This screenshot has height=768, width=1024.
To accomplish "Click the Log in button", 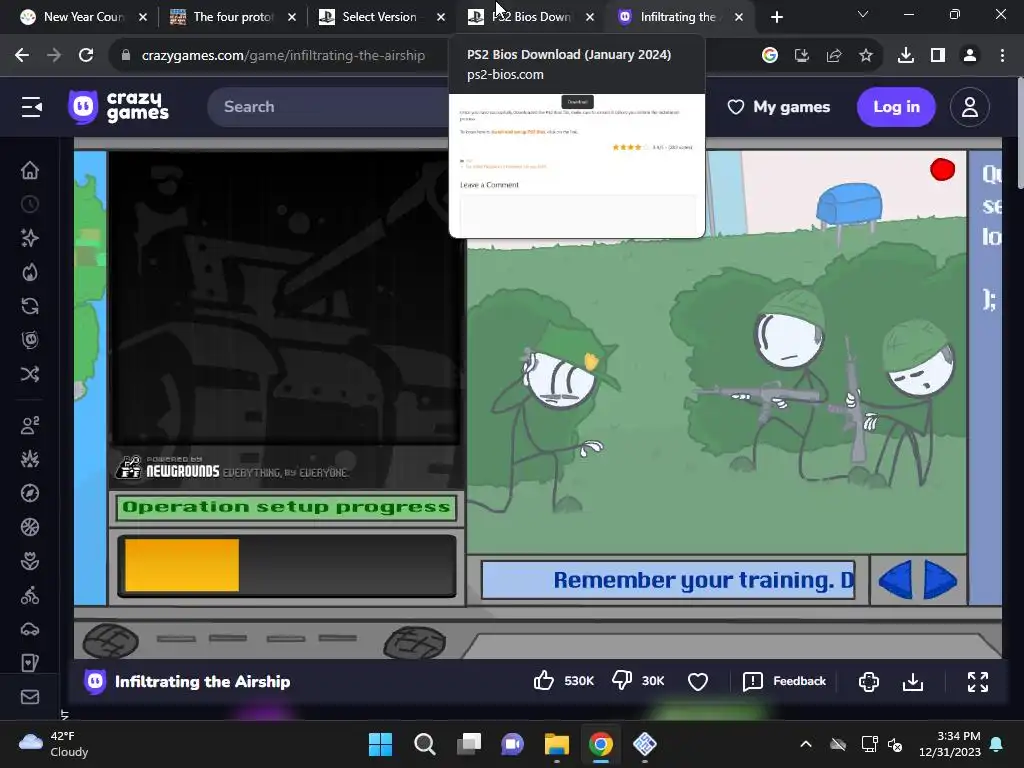I will coord(896,106).
